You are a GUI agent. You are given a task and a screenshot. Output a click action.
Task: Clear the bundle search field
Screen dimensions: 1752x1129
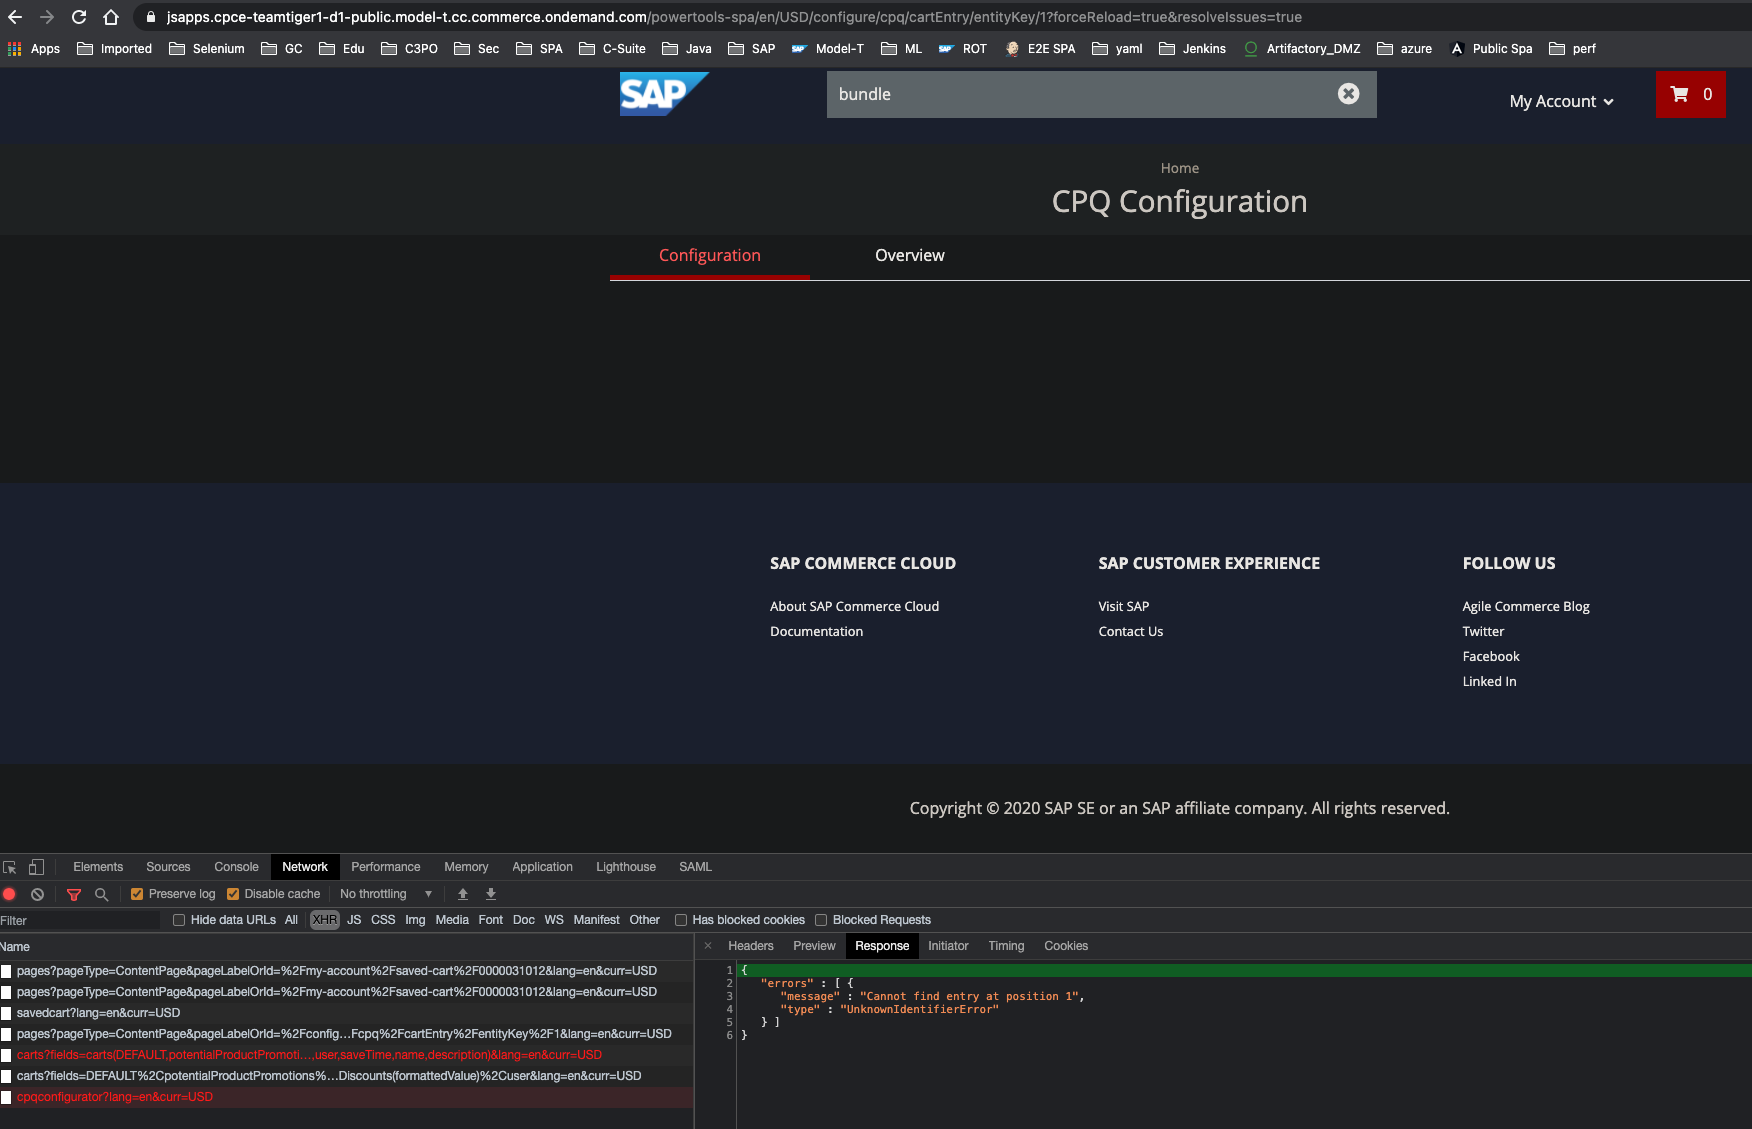pos(1348,94)
